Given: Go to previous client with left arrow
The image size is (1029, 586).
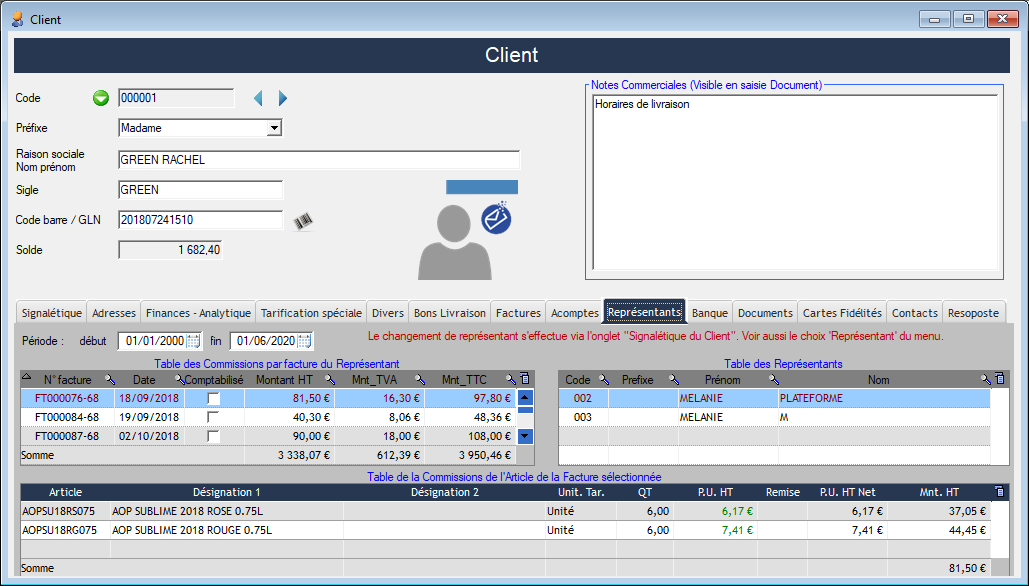Looking at the screenshot, I should 259,98.
